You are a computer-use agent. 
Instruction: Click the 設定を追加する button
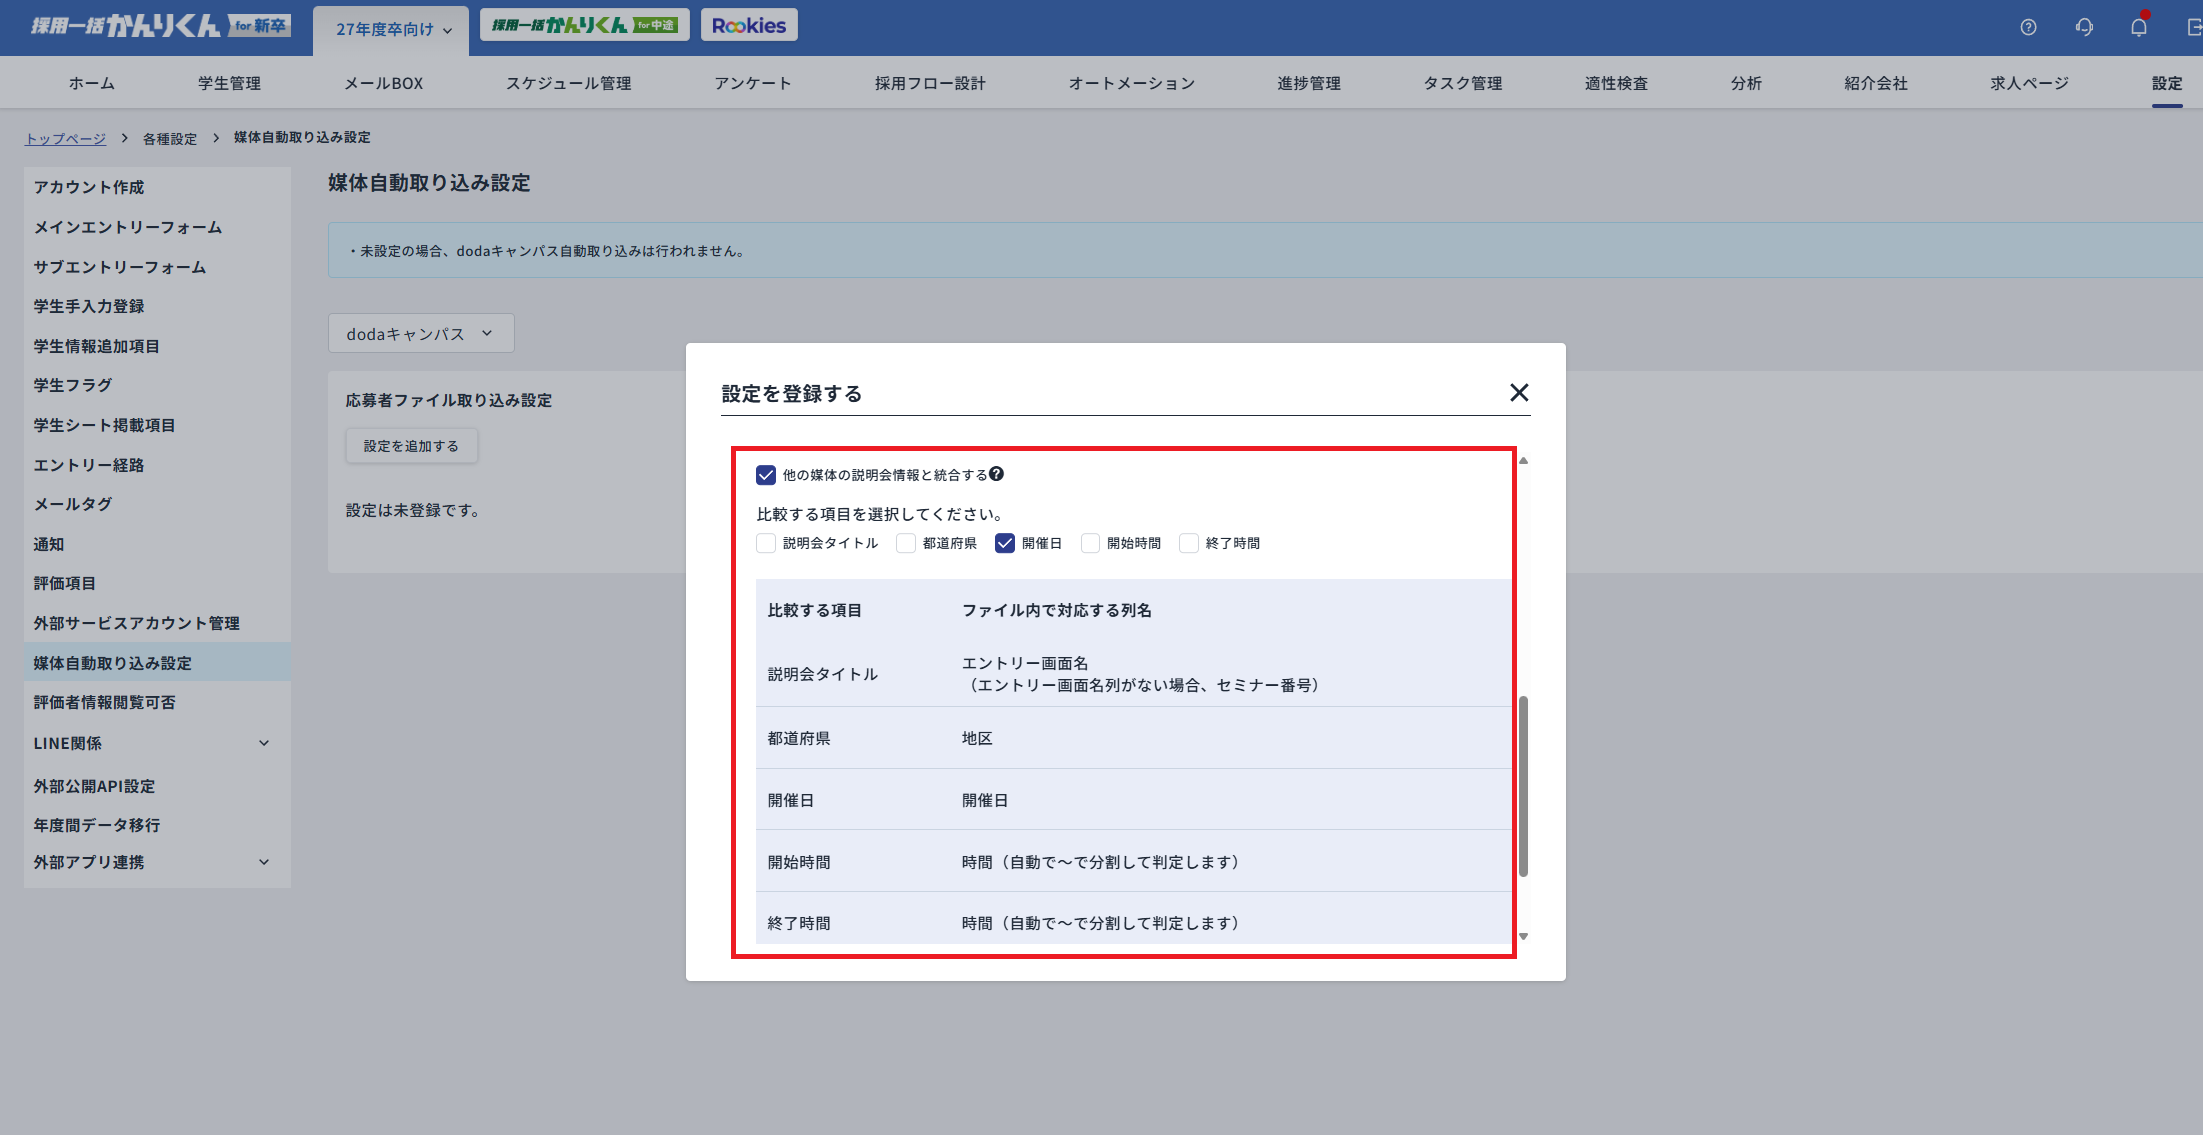[x=411, y=446]
